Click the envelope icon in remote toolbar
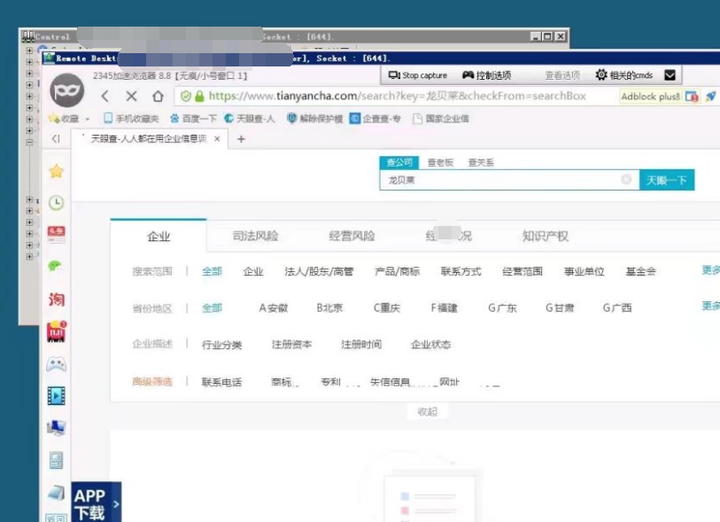This screenshot has height=522, width=720. 669,75
